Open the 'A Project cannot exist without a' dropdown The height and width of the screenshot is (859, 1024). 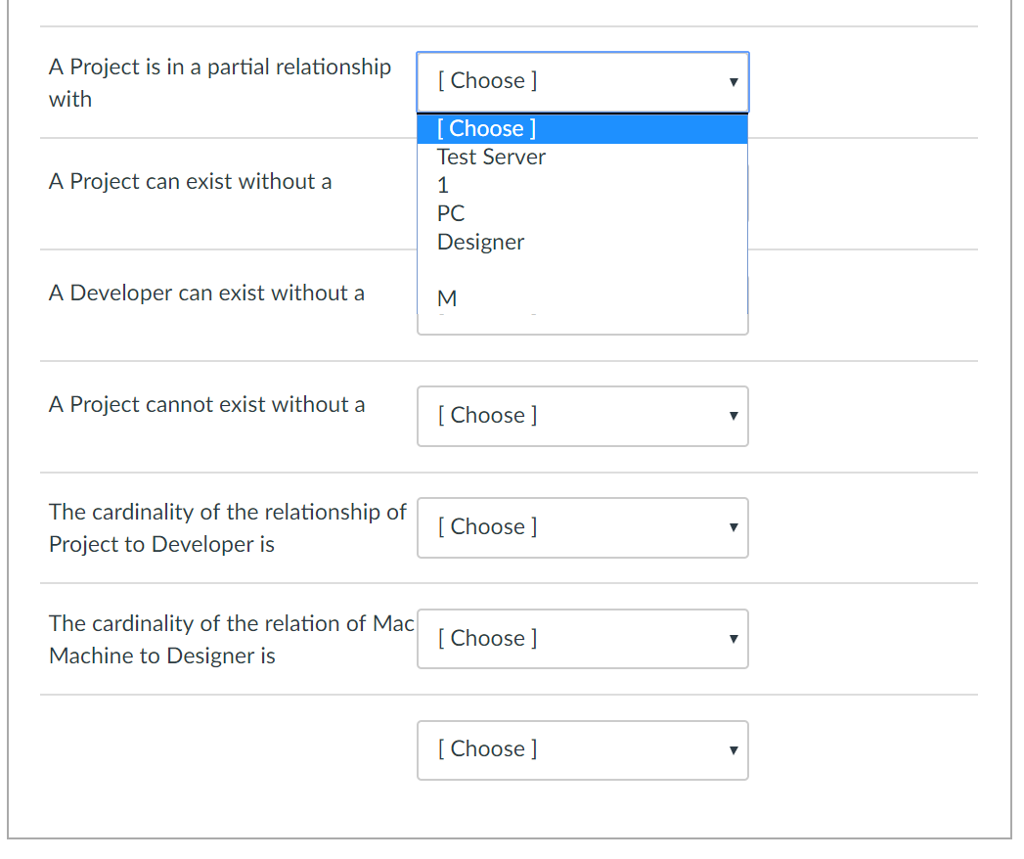coord(583,416)
